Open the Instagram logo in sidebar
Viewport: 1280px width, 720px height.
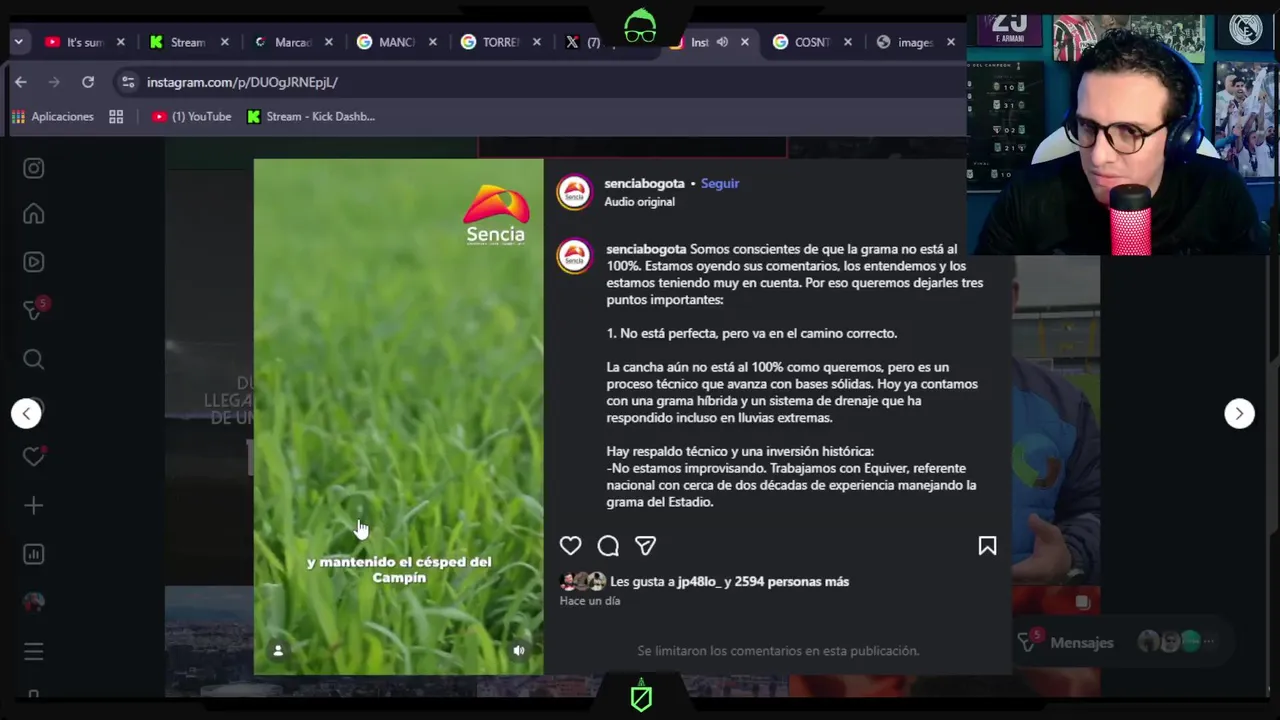tap(33, 168)
